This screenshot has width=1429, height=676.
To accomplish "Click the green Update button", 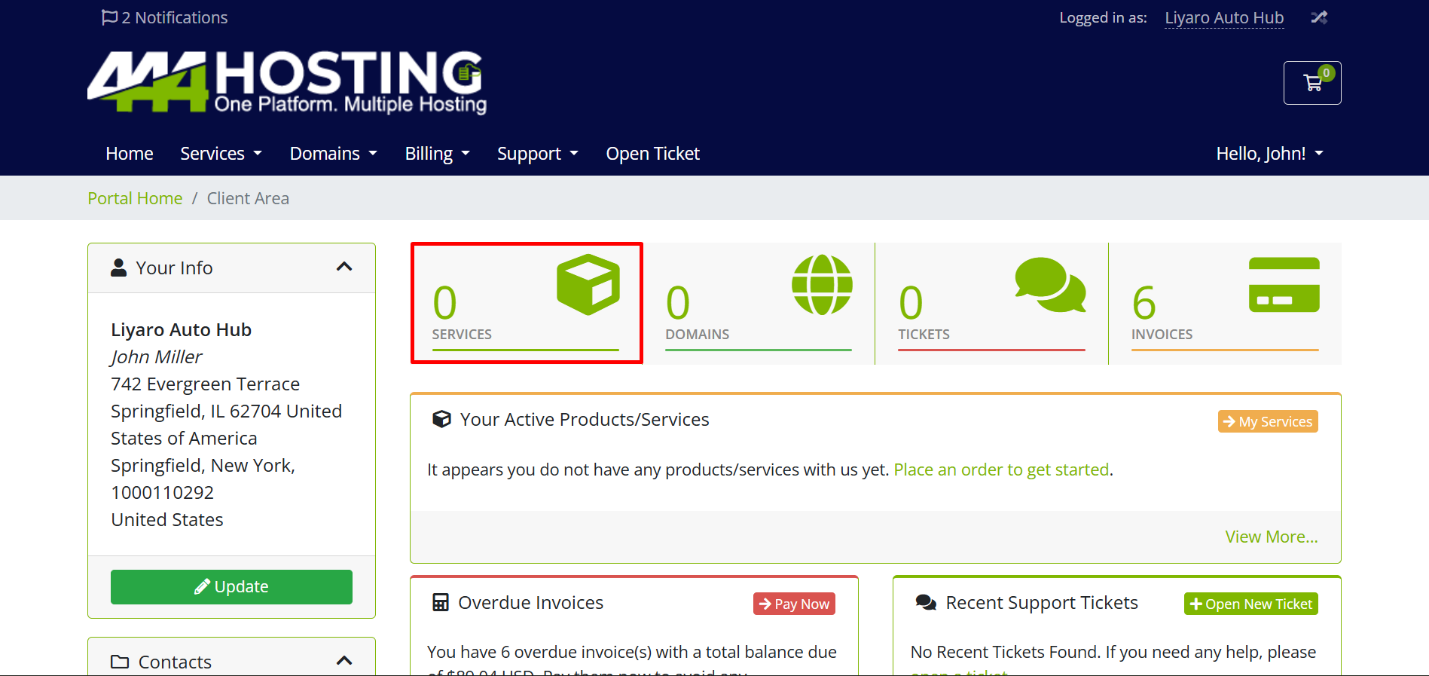I will click(x=232, y=587).
